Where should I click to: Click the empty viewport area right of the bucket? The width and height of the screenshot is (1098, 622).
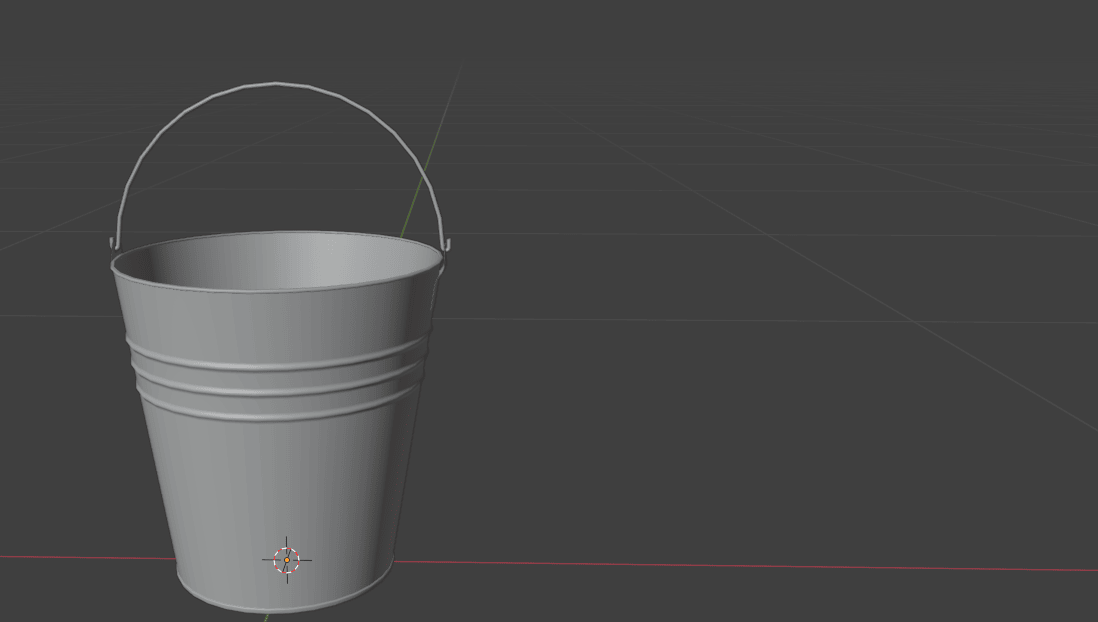tap(750, 400)
